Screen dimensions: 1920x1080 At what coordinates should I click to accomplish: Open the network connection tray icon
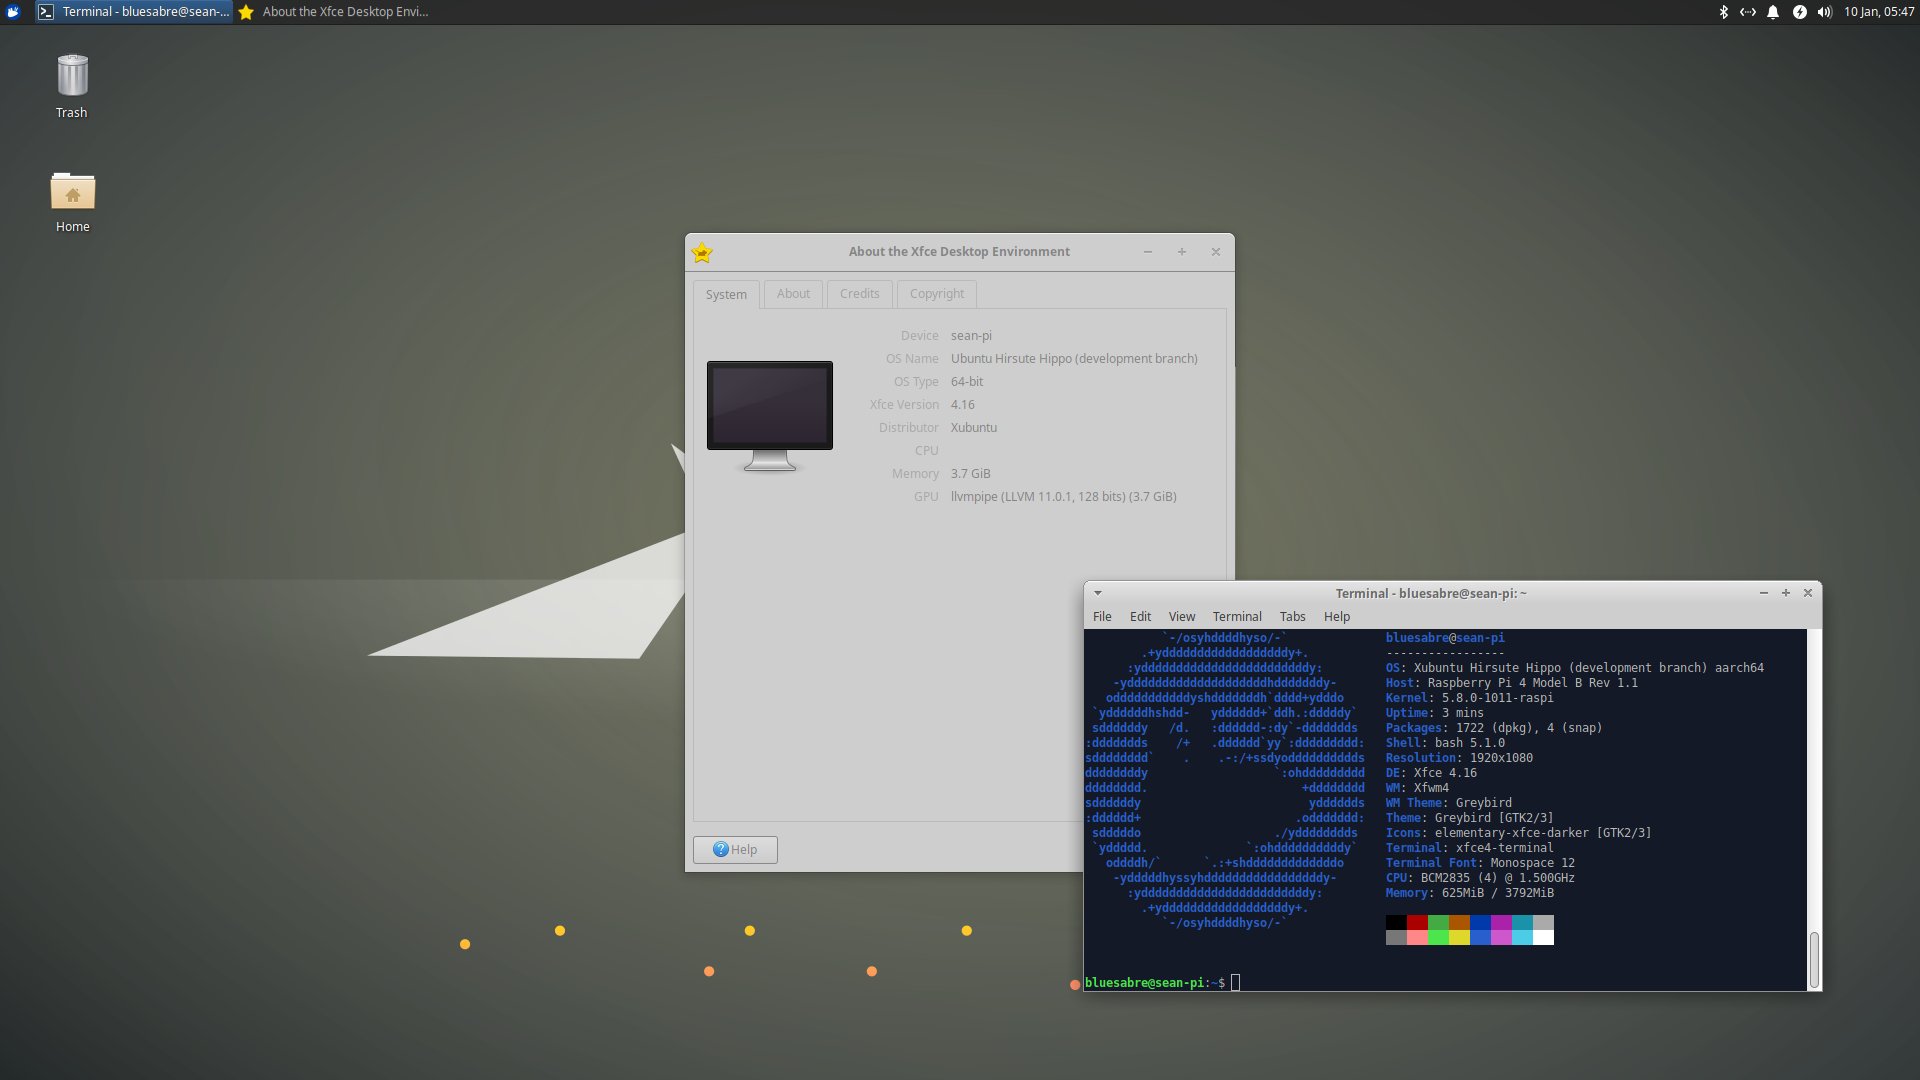tap(1748, 12)
